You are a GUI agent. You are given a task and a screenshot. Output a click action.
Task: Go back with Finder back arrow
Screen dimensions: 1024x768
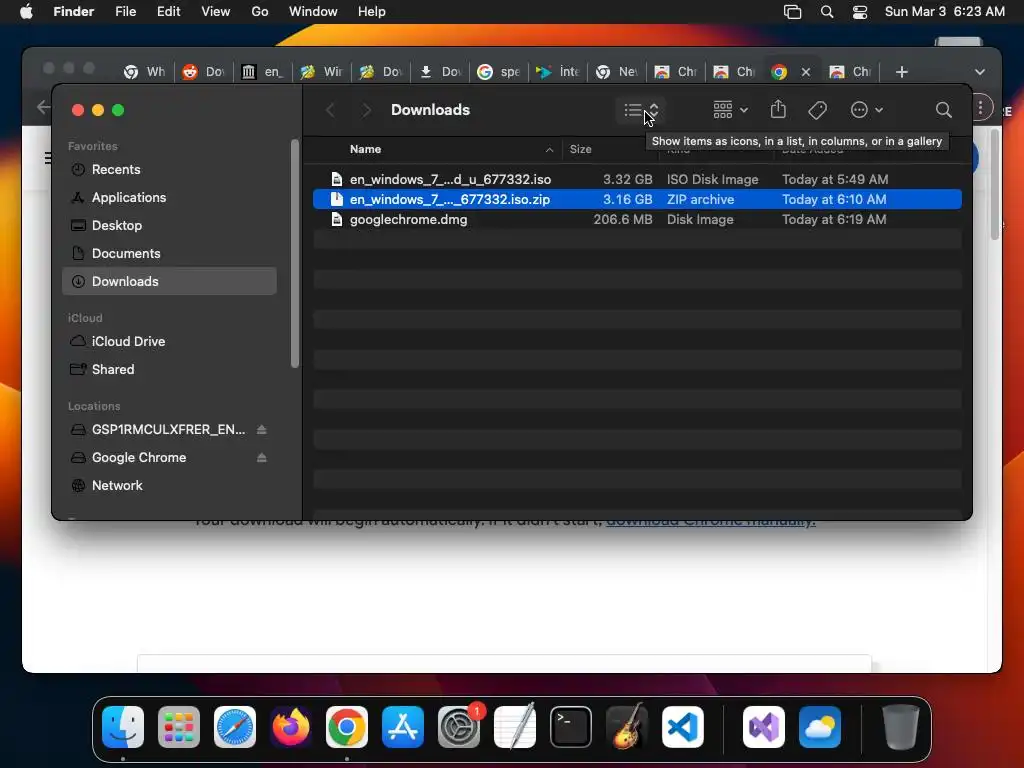point(330,110)
